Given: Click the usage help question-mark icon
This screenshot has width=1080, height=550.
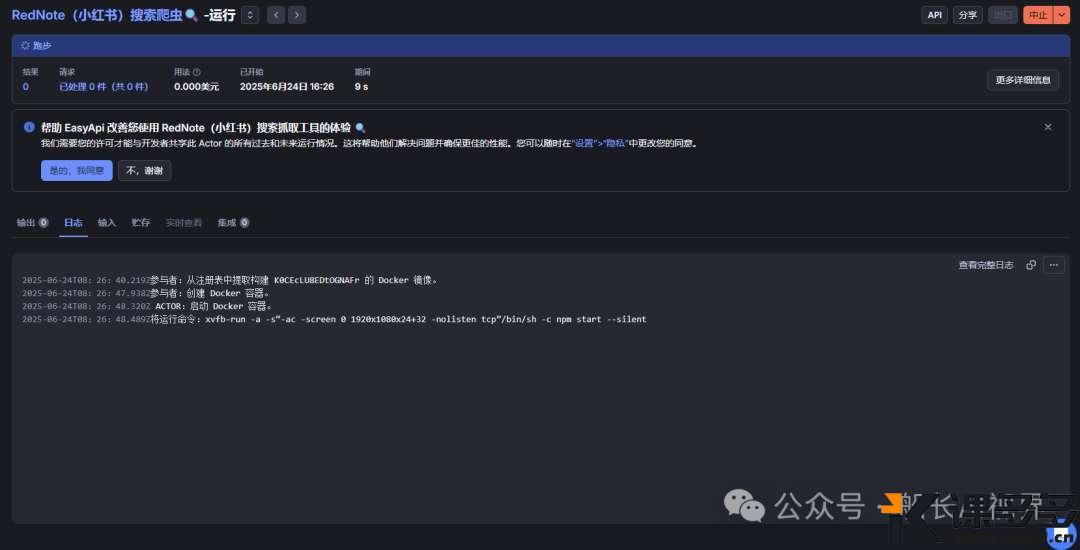Looking at the screenshot, I should coord(196,72).
